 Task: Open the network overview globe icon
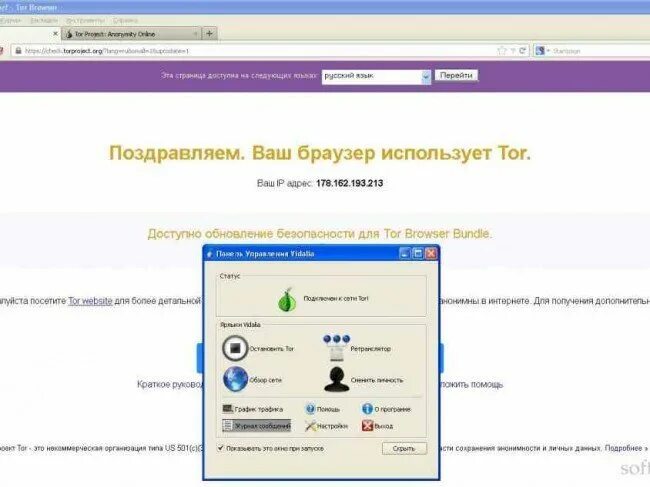(235, 379)
